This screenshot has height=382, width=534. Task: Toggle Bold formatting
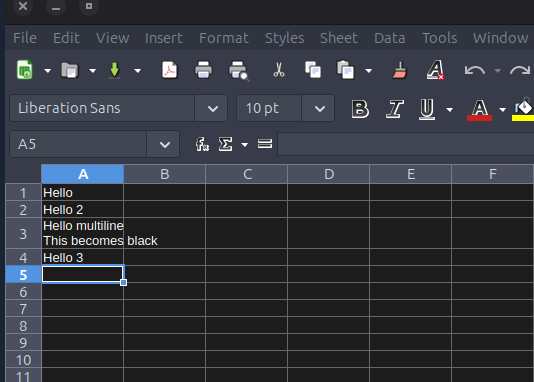[x=360, y=109]
